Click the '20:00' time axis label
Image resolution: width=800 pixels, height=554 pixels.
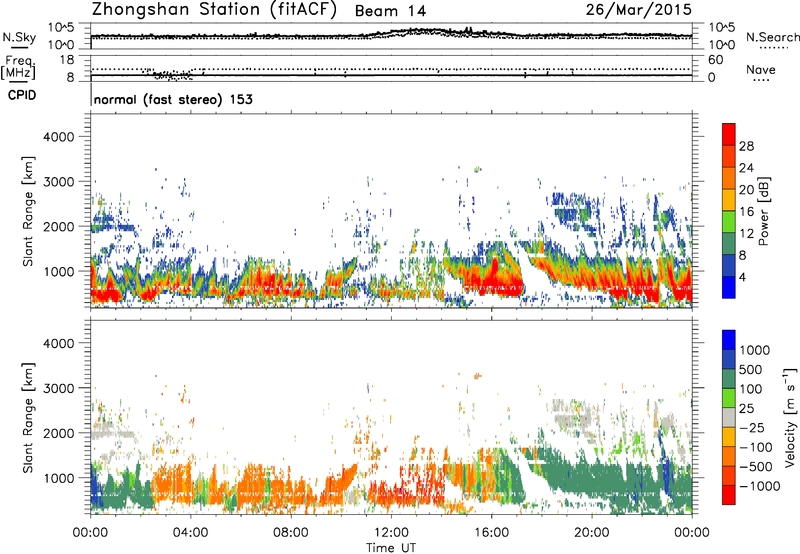592,533
